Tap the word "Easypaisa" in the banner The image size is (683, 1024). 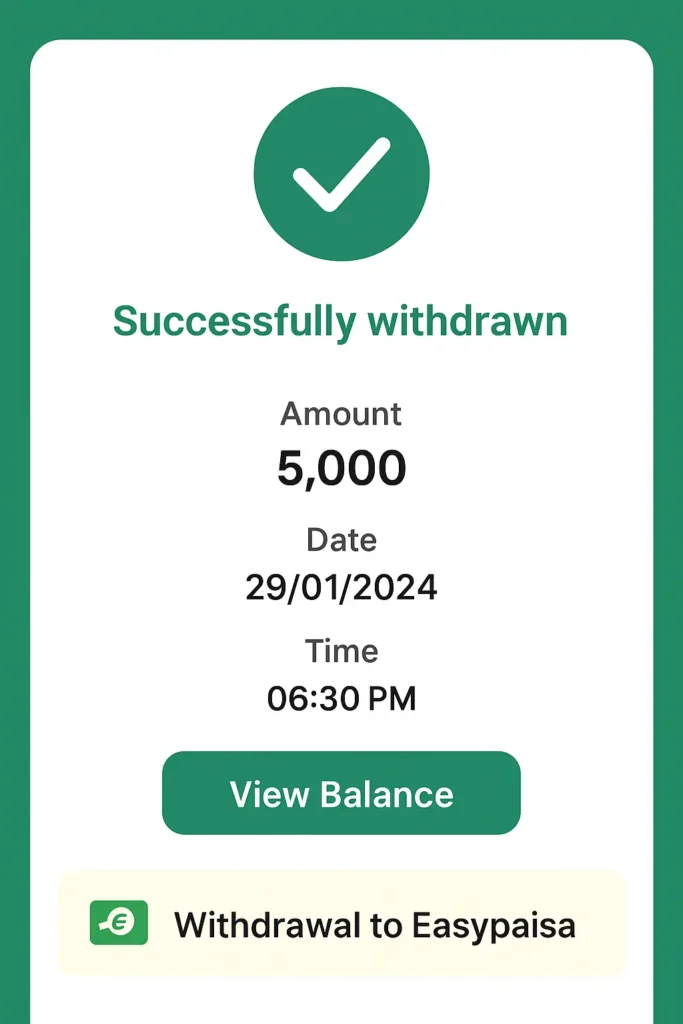coord(495,925)
